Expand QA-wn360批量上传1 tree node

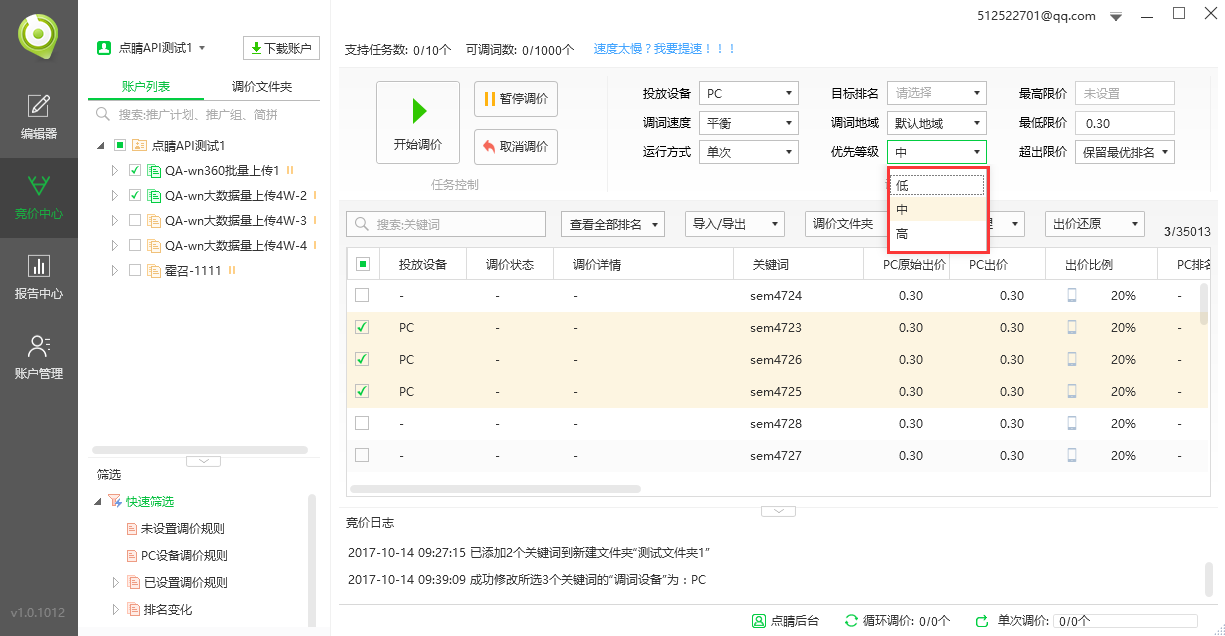[x=115, y=170]
